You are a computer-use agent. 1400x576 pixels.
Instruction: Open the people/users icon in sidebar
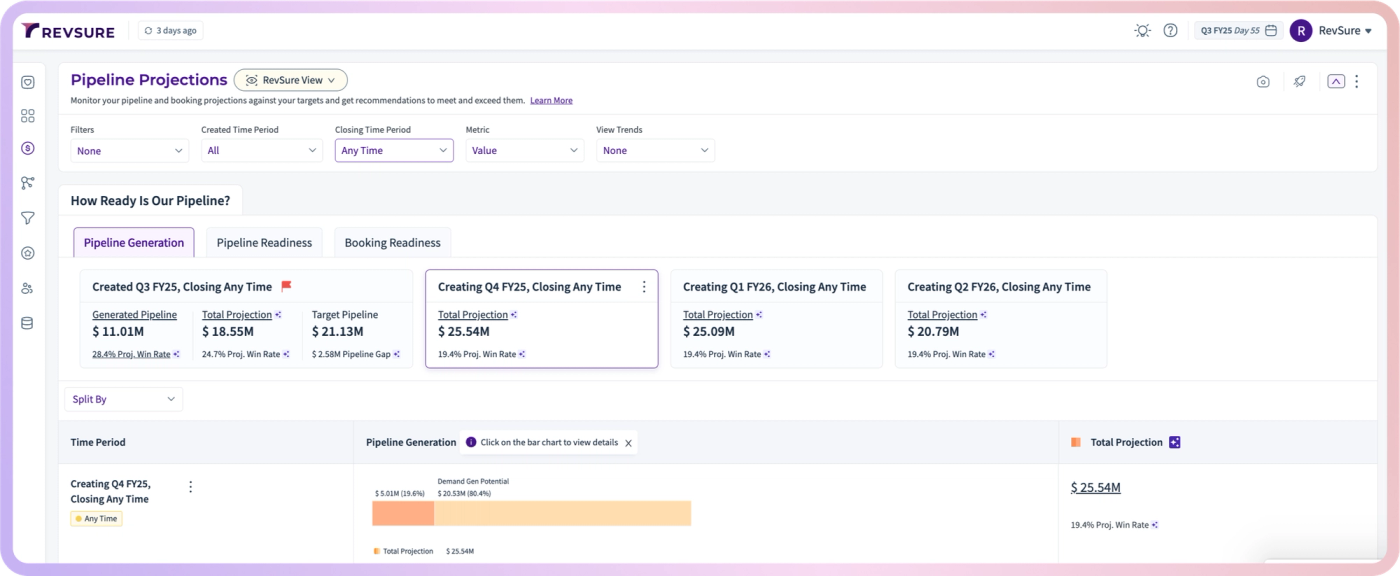28,288
